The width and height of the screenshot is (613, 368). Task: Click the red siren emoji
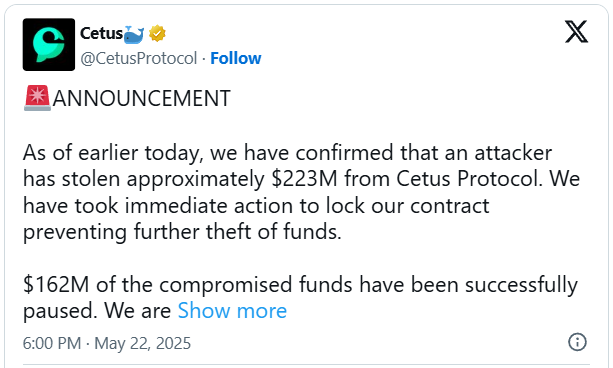point(37,98)
